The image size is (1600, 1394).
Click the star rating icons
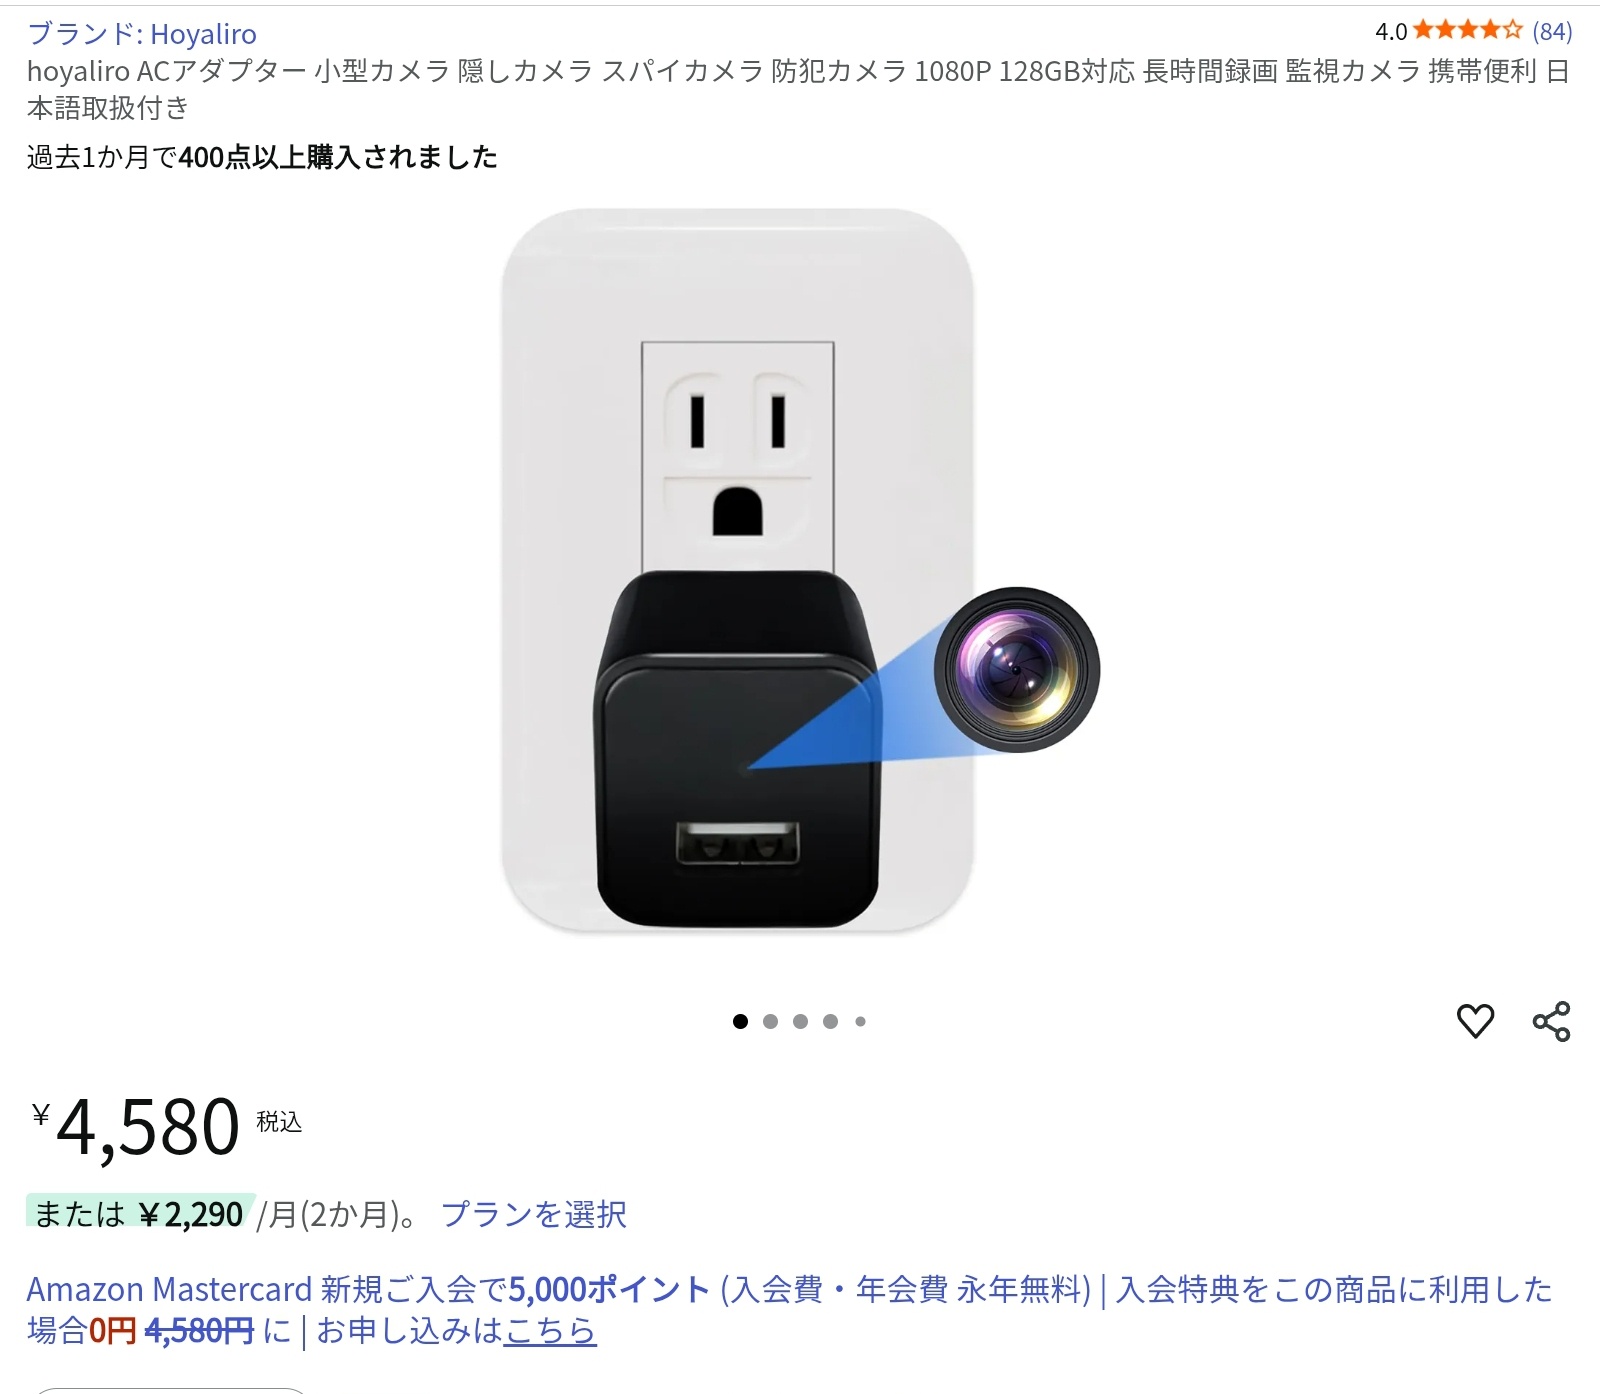tap(1468, 30)
